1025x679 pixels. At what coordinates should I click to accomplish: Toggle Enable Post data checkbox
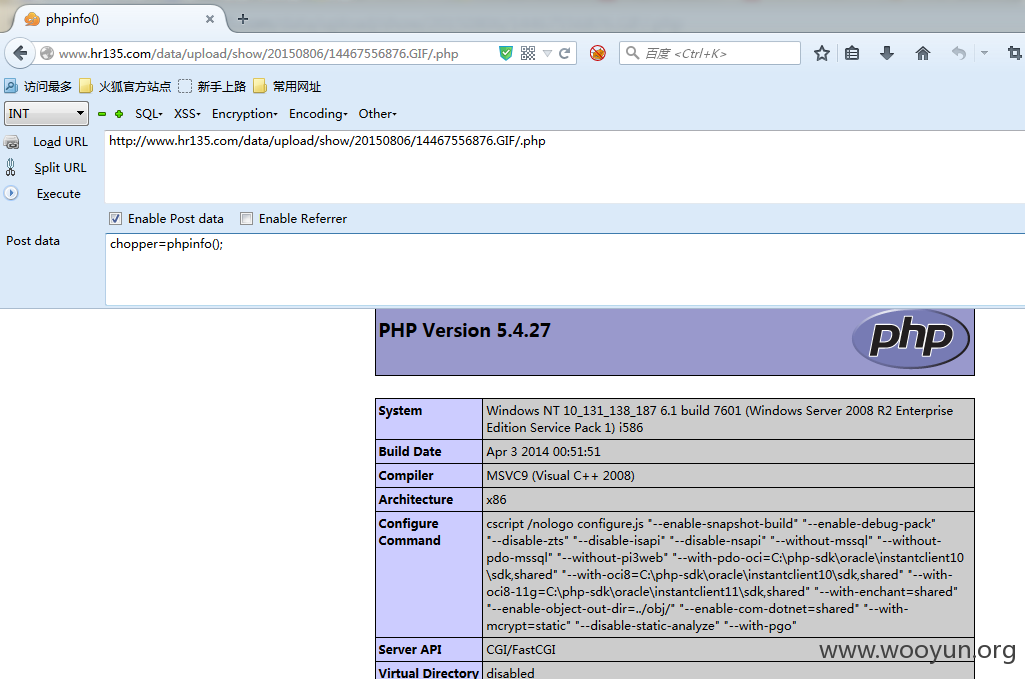tap(116, 219)
